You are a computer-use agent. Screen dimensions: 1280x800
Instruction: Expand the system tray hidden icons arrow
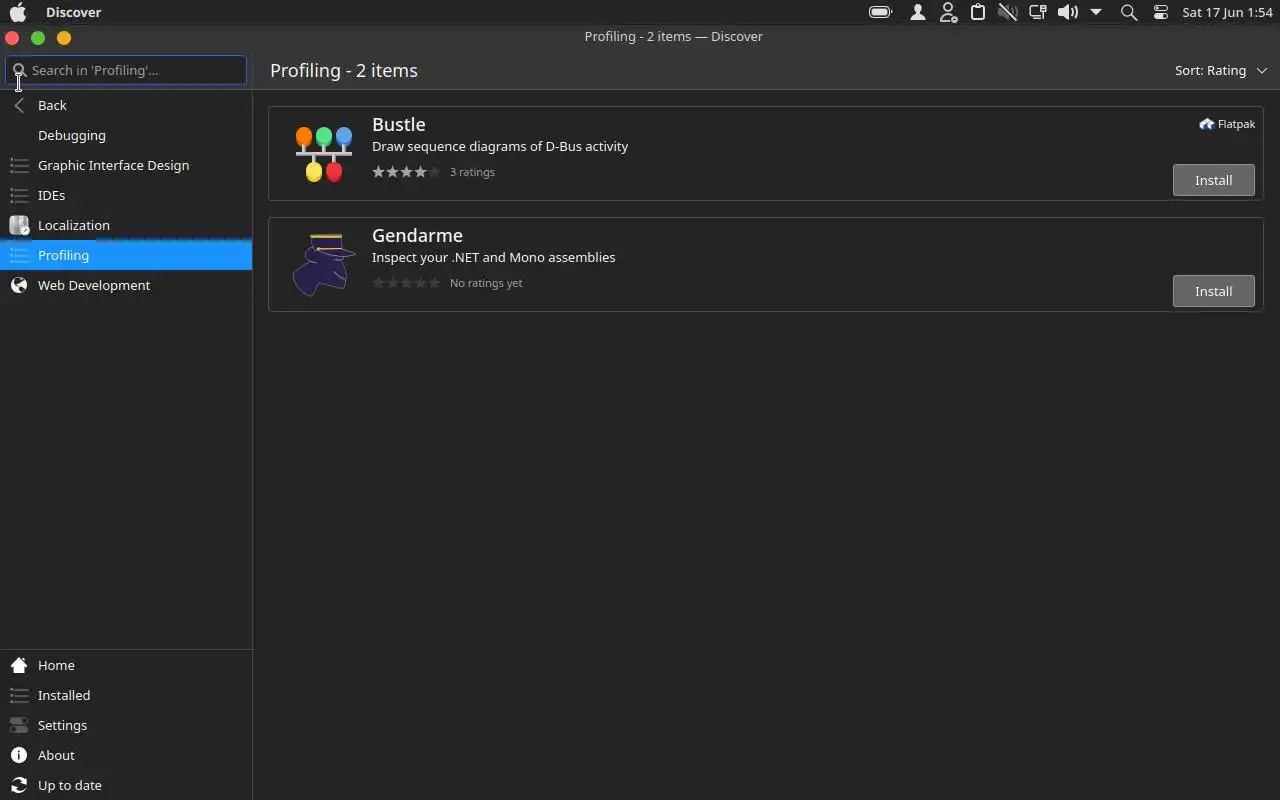[1096, 12]
